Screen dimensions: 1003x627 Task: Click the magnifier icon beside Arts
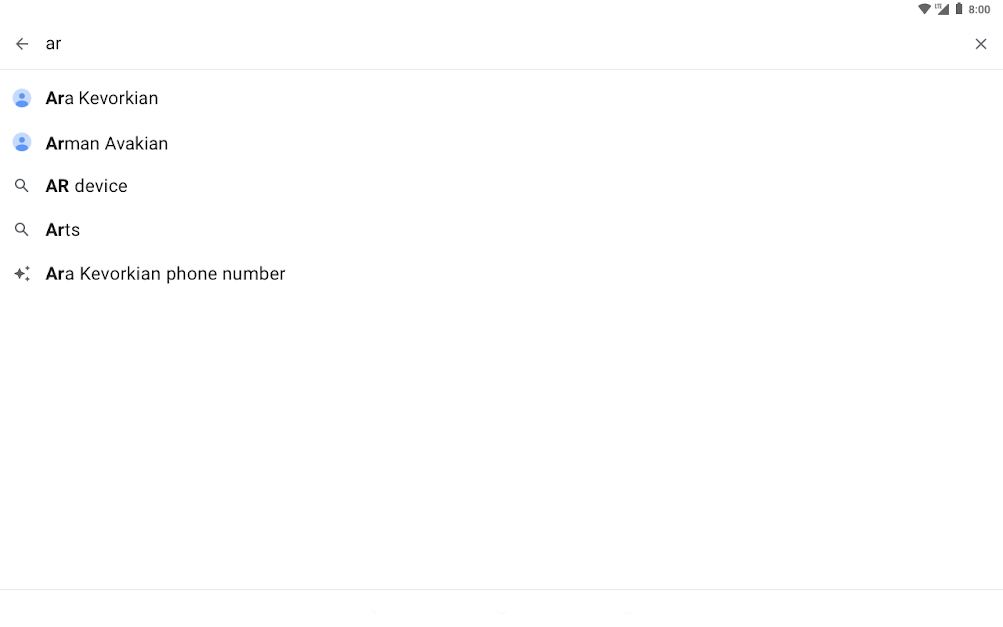pos(22,229)
